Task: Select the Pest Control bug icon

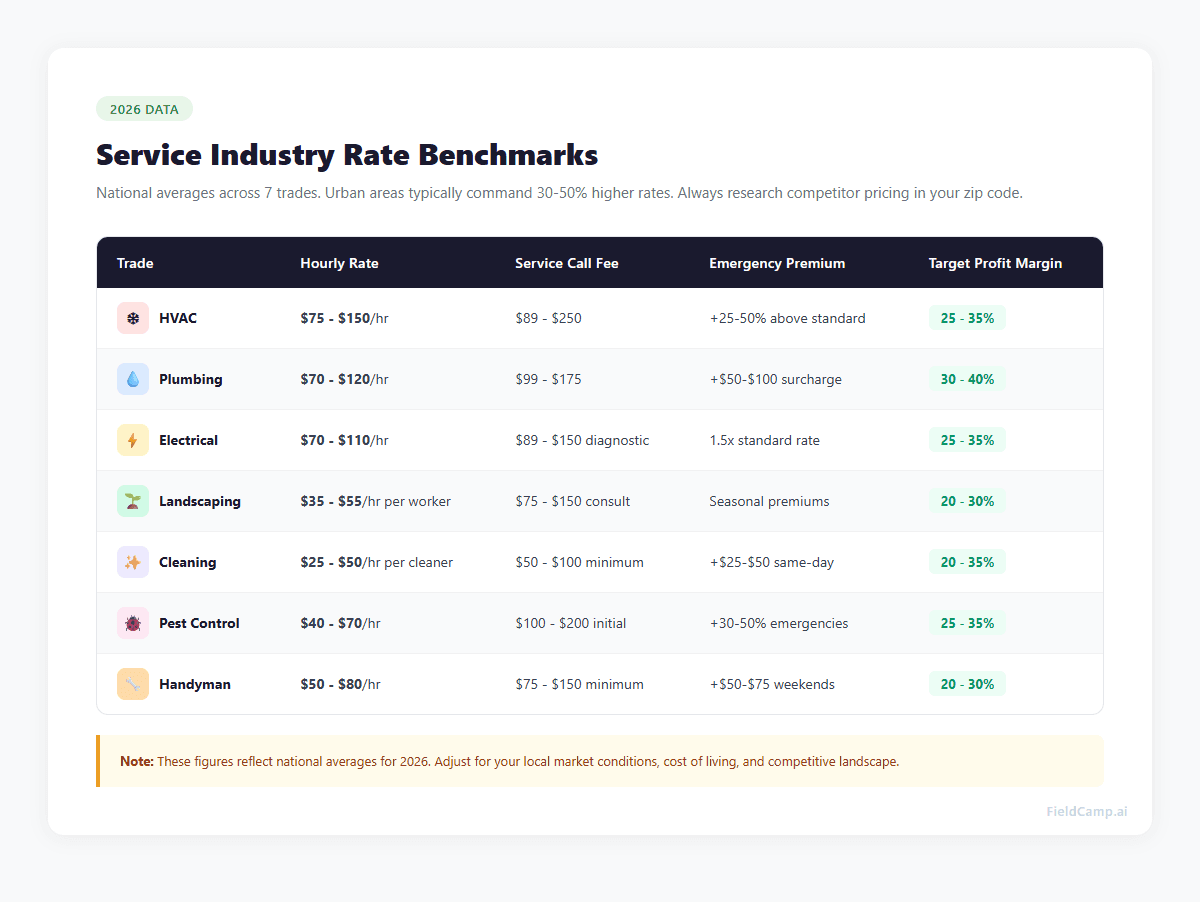Action: (x=132, y=623)
